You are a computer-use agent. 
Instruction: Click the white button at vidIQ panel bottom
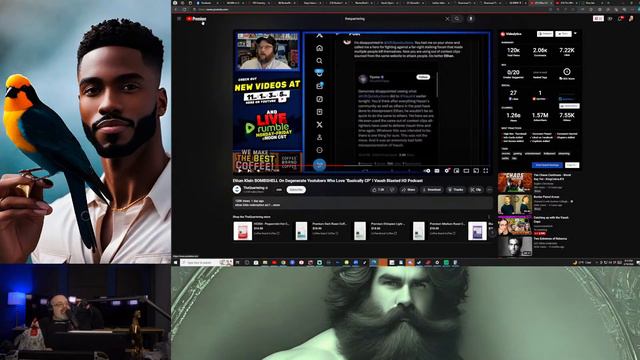coord(572,165)
